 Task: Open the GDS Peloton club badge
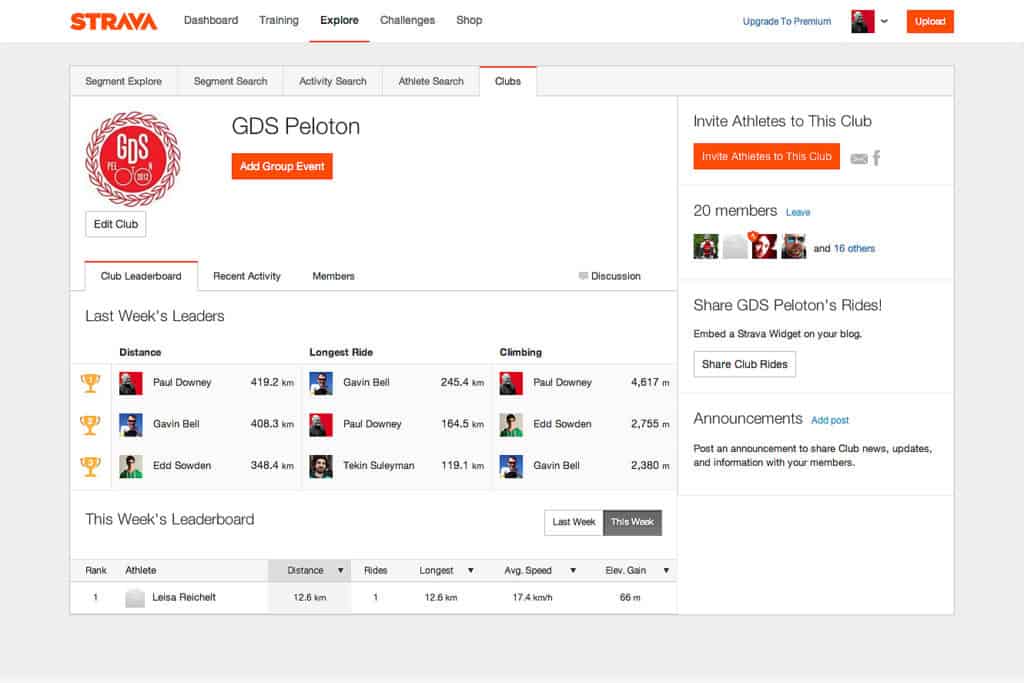coord(133,159)
